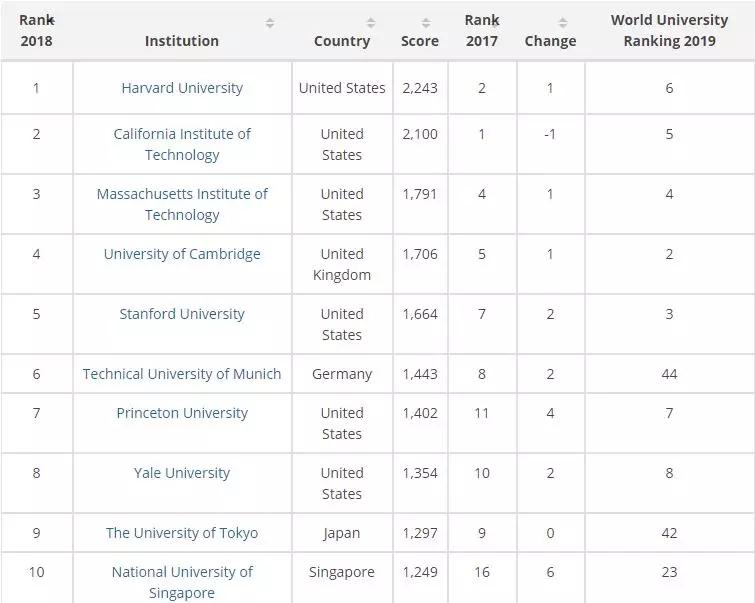This screenshot has width=755, height=603.
Task: Click the Score column header text
Action: [x=419, y=41]
